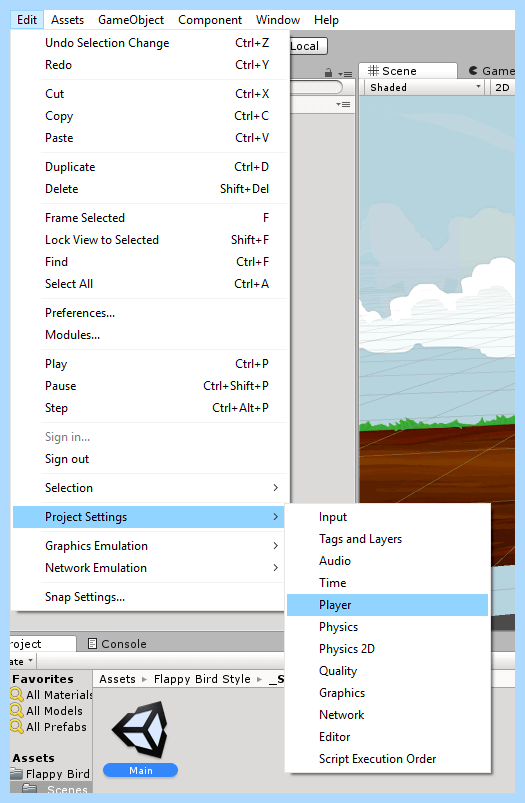Switch to the Game tab

click(491, 71)
